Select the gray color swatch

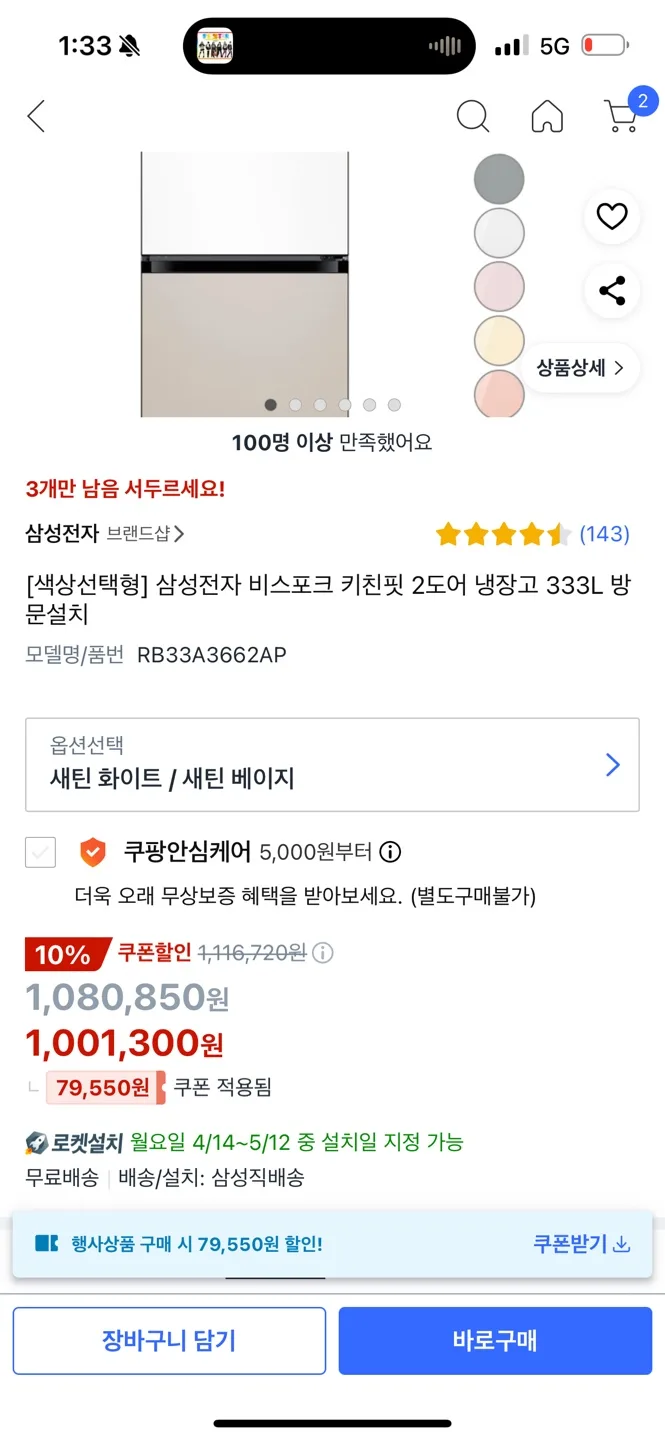pyautogui.click(x=499, y=179)
